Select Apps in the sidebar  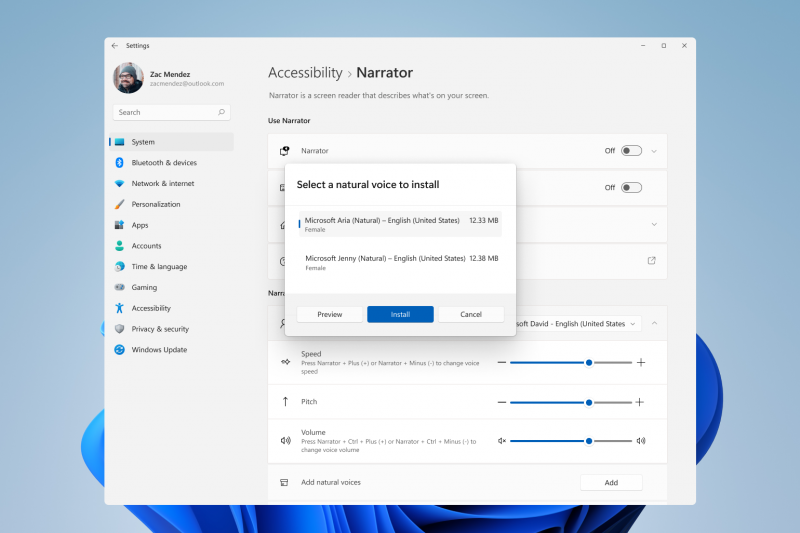pos(171,225)
